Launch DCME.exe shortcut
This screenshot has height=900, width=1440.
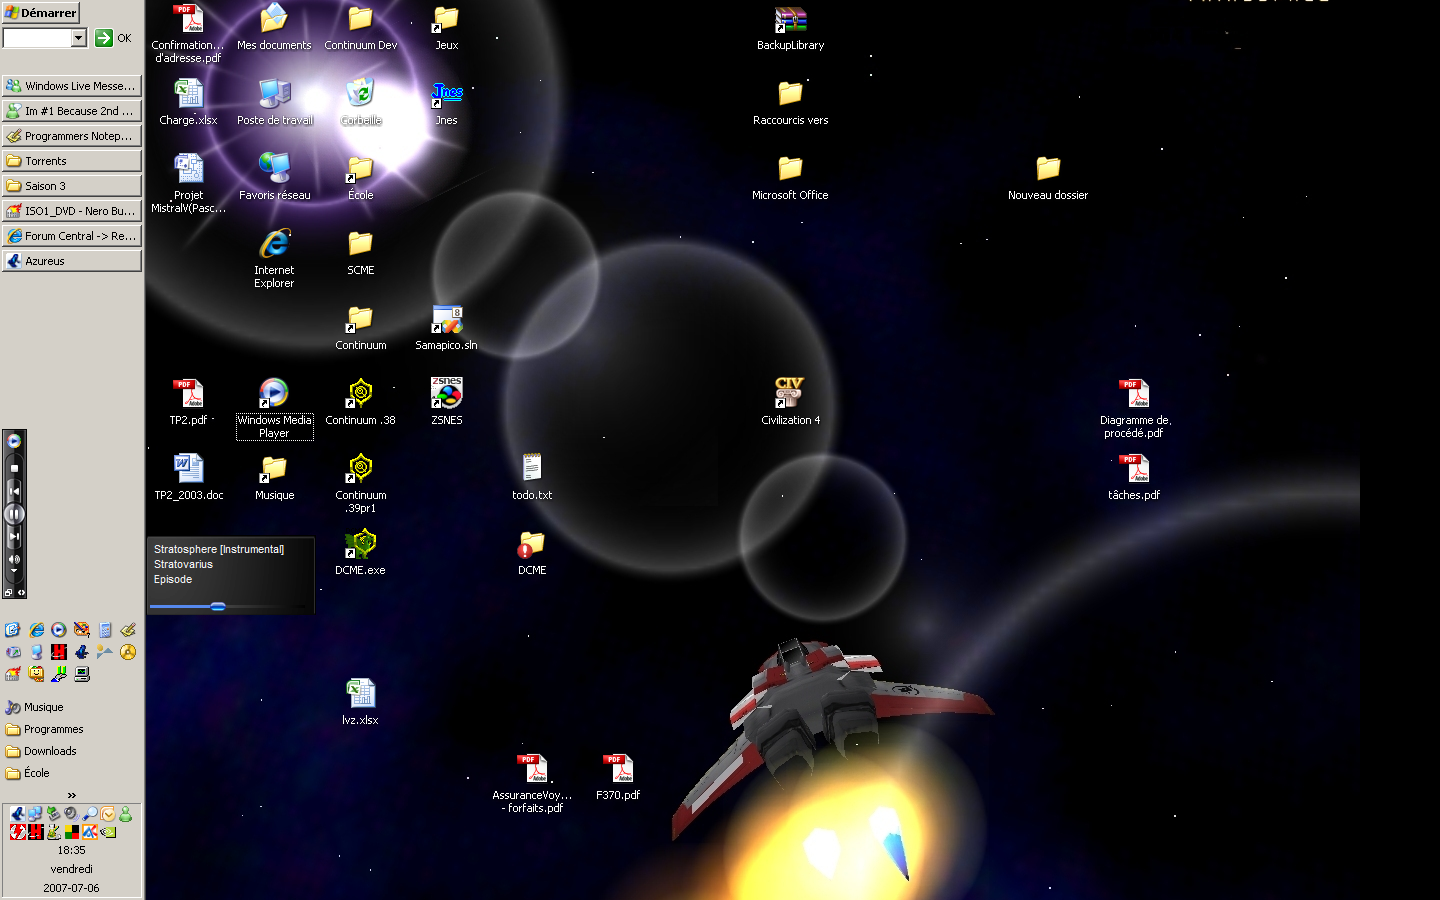(360, 552)
